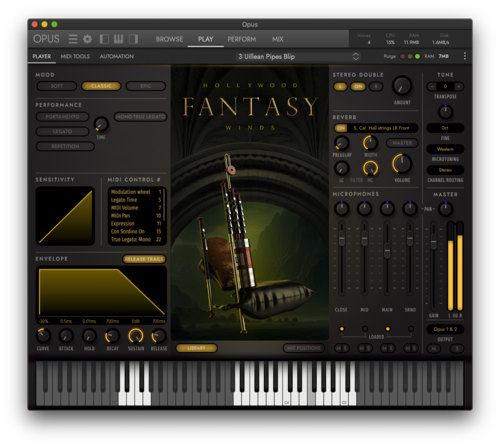Click the reverb LC filter knob
The image size is (500, 447).
point(342,168)
